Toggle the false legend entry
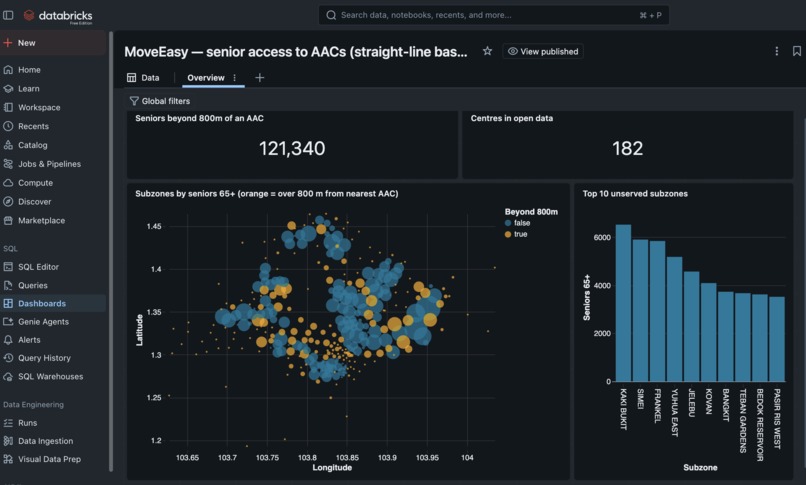 pos(518,223)
